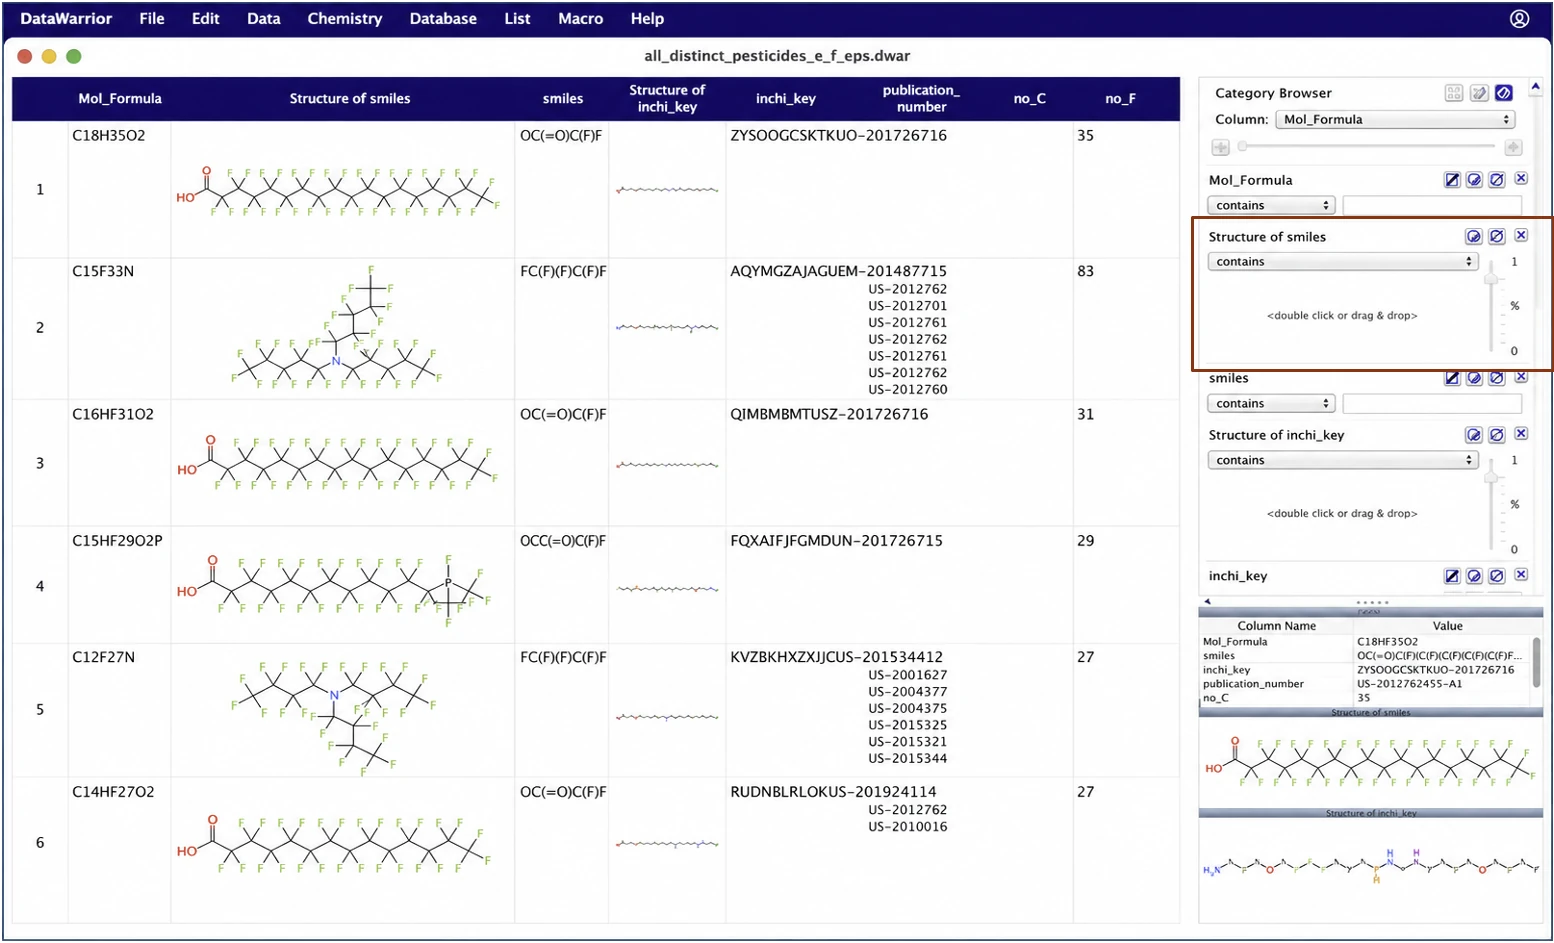
Task: Remove the Mol_Formula filter with its X
Action: (x=1521, y=179)
